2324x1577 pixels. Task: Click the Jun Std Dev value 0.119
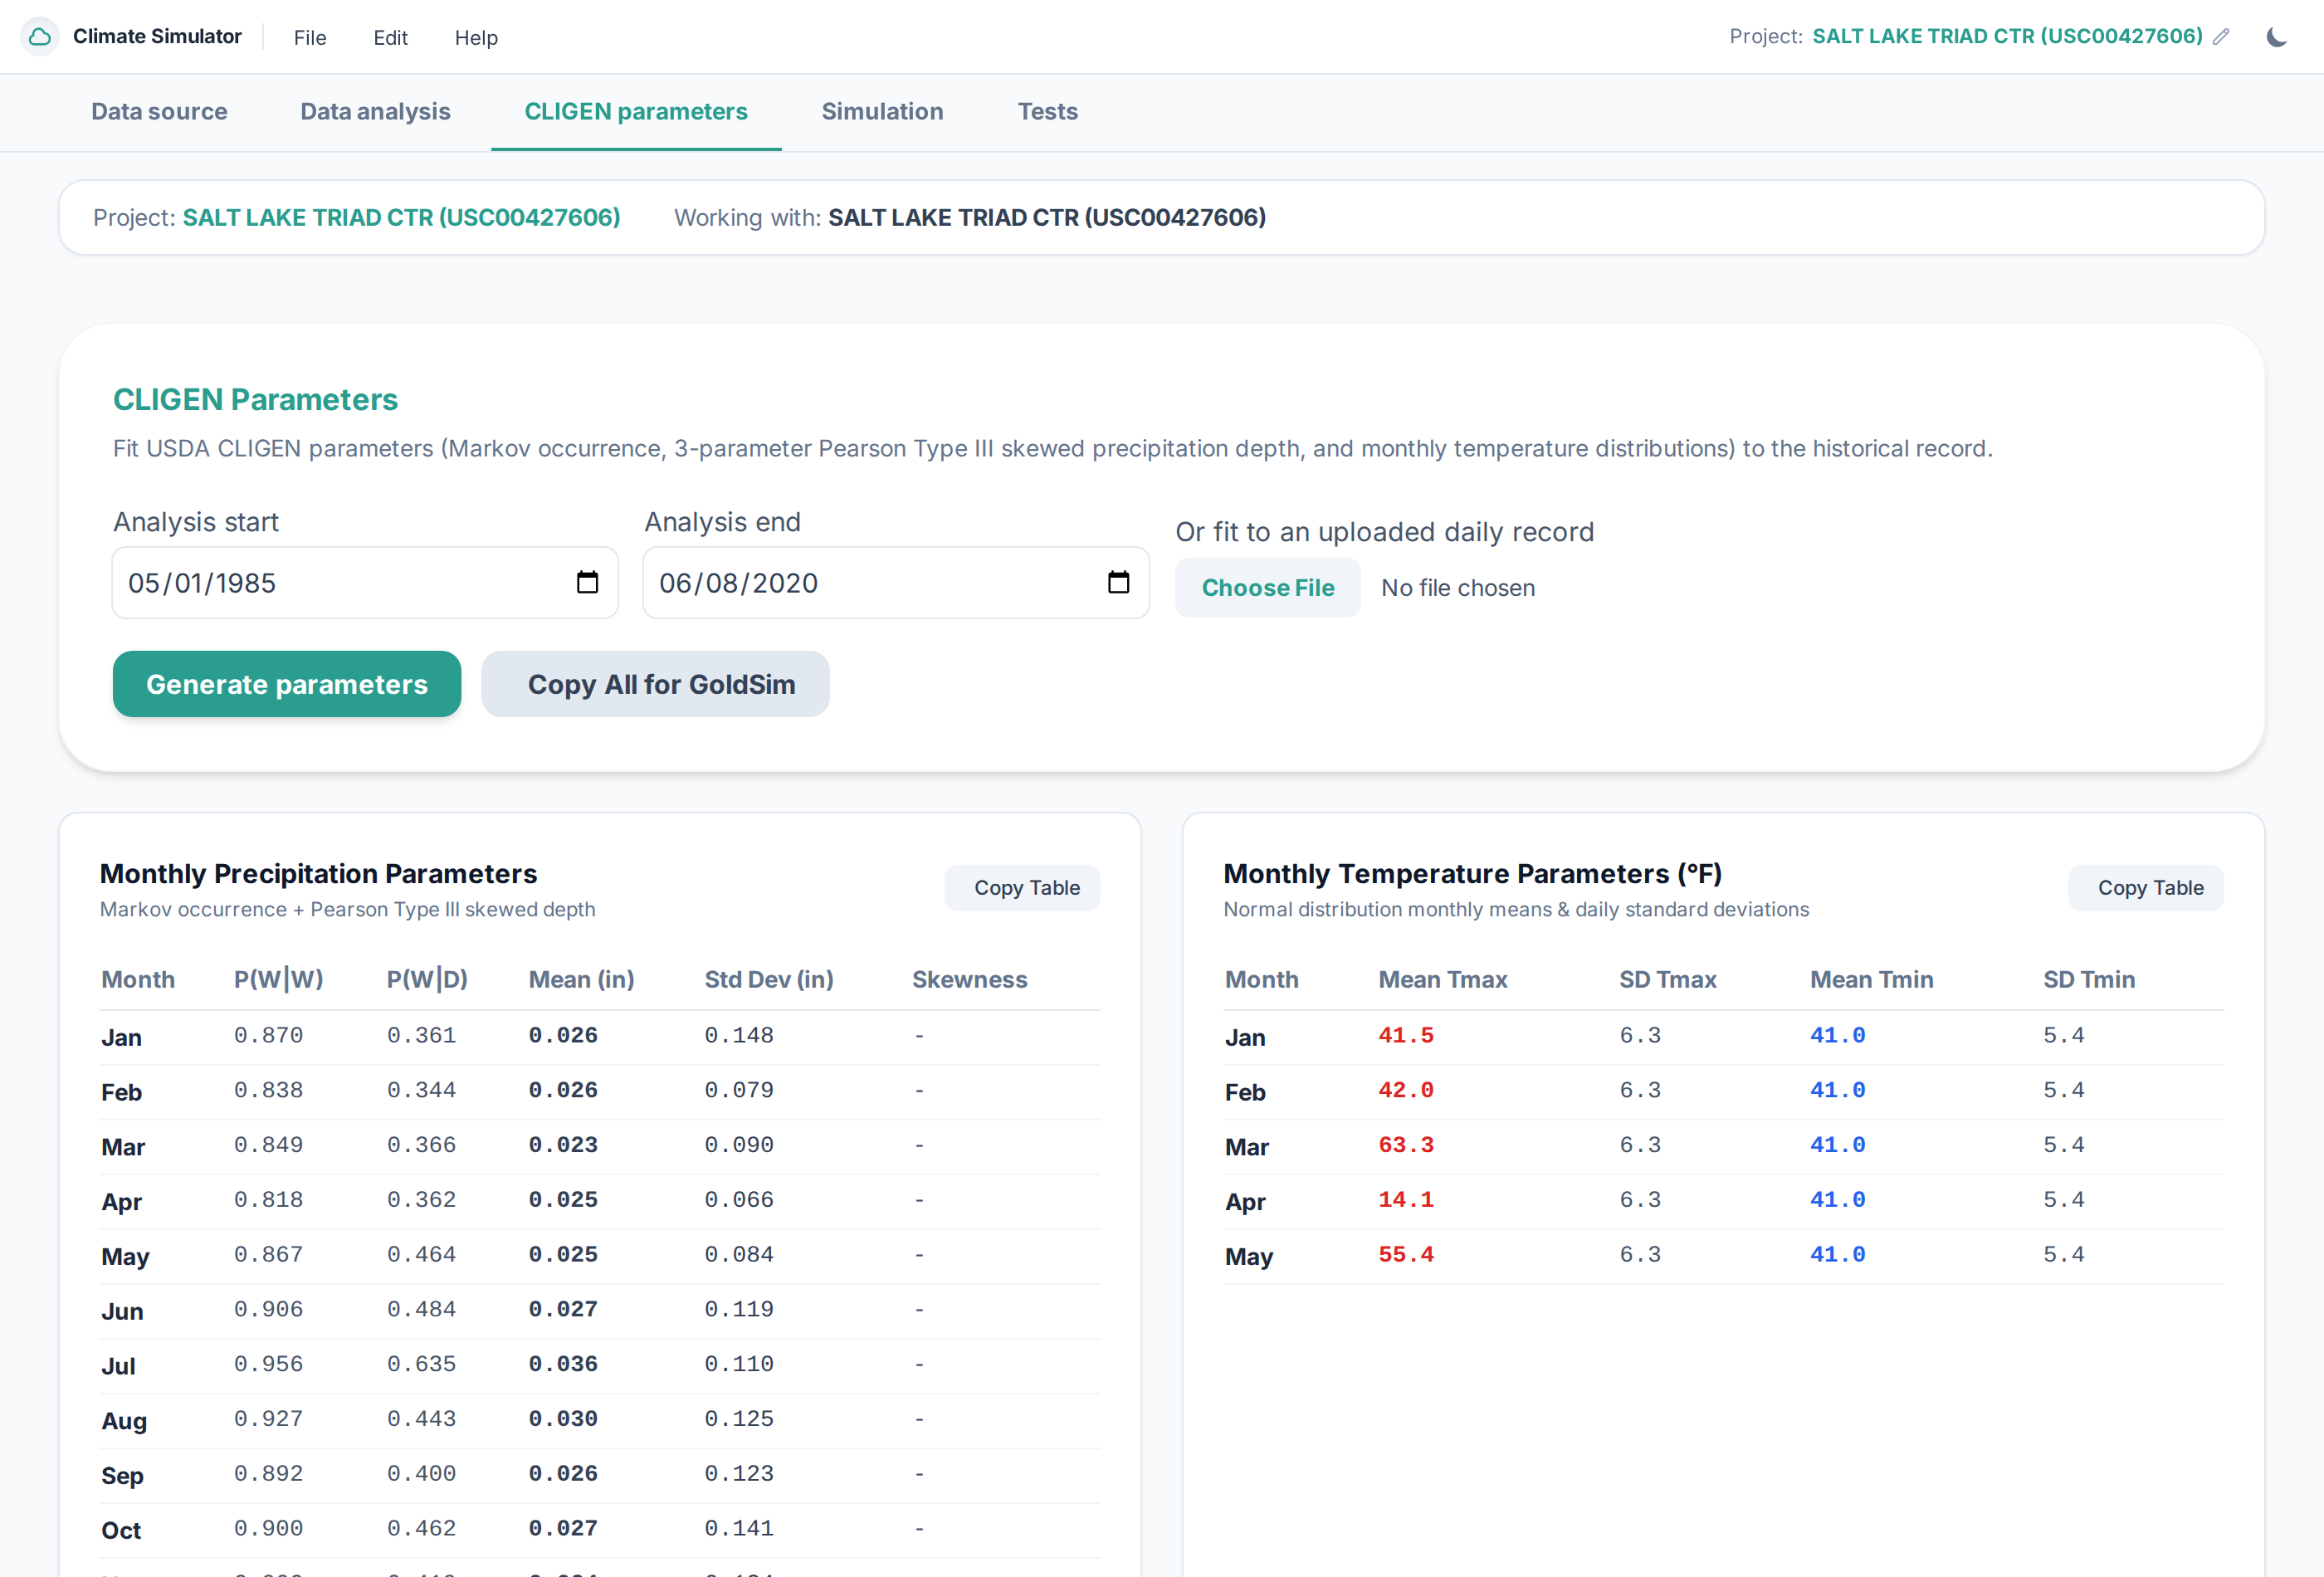(x=739, y=1309)
